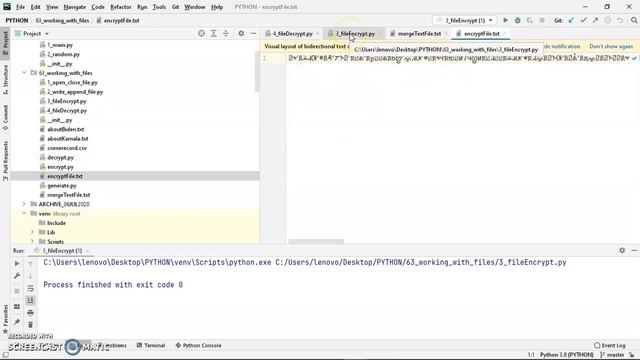Open the Terminal tool window
This screenshot has width=640, height=360.
click(151, 345)
